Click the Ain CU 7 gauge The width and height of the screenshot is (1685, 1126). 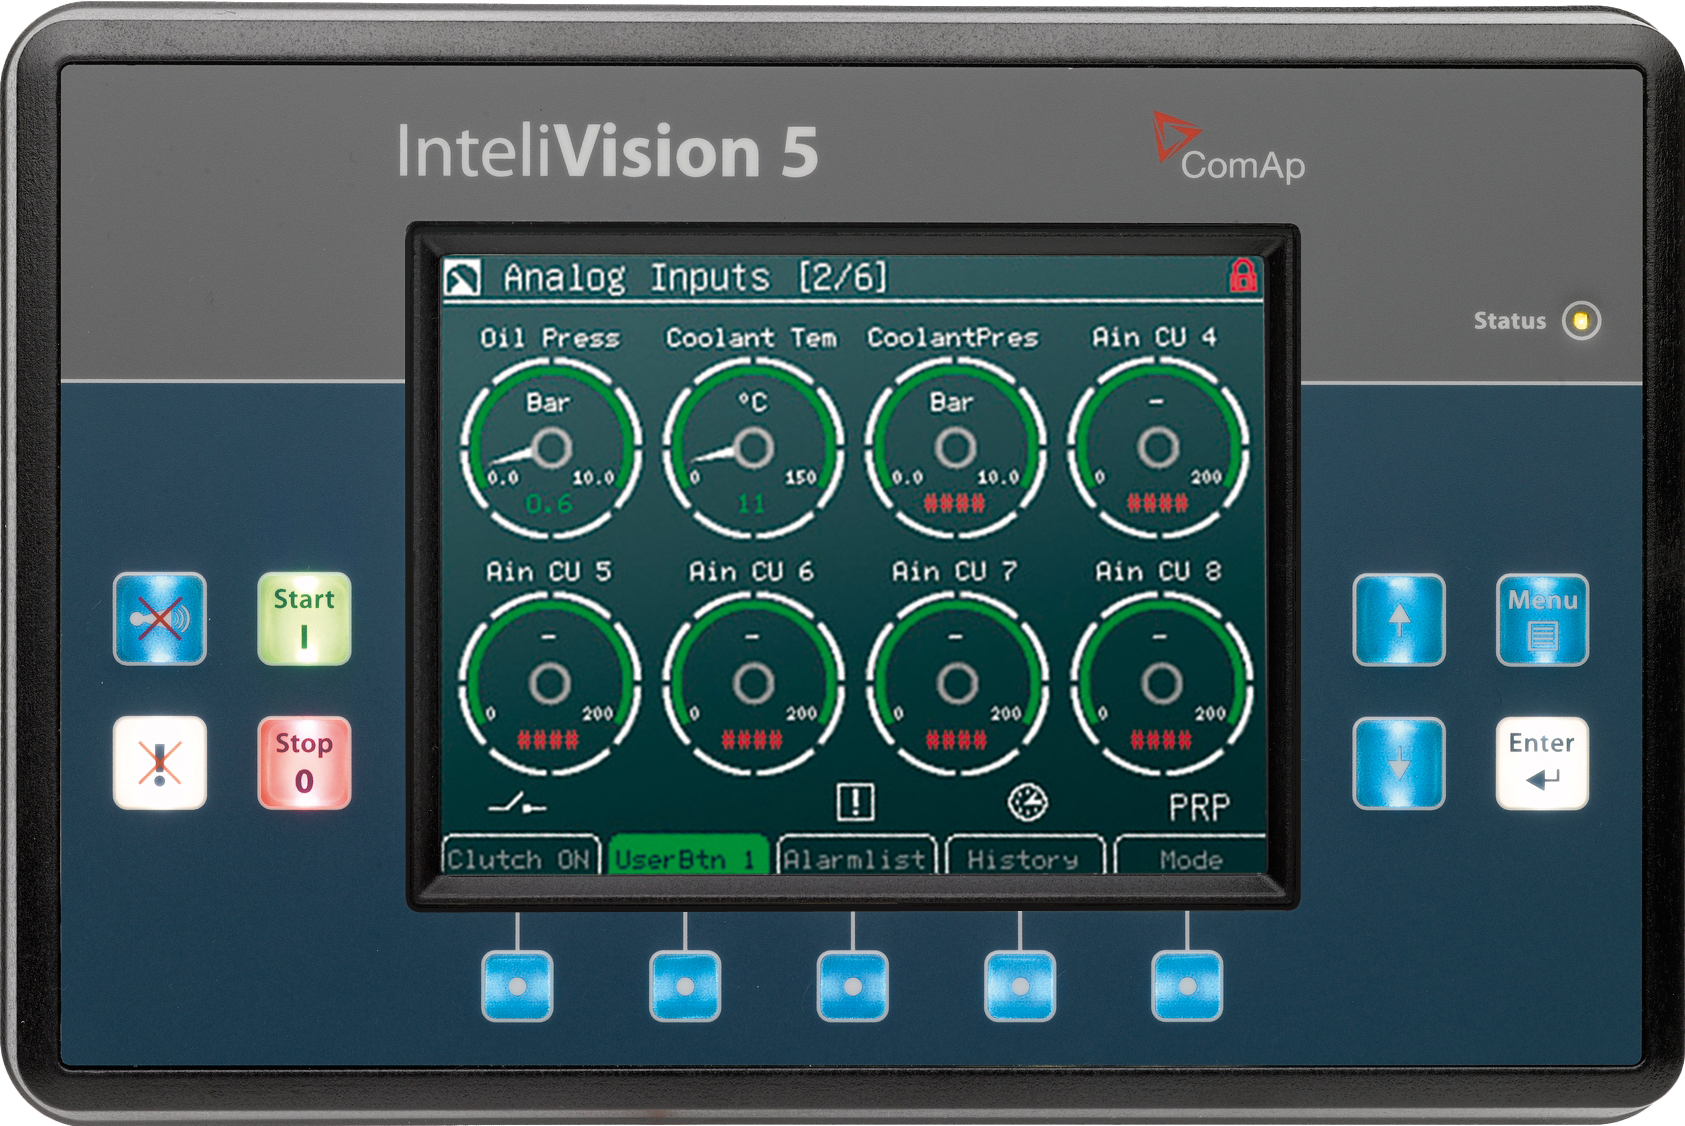(957, 684)
